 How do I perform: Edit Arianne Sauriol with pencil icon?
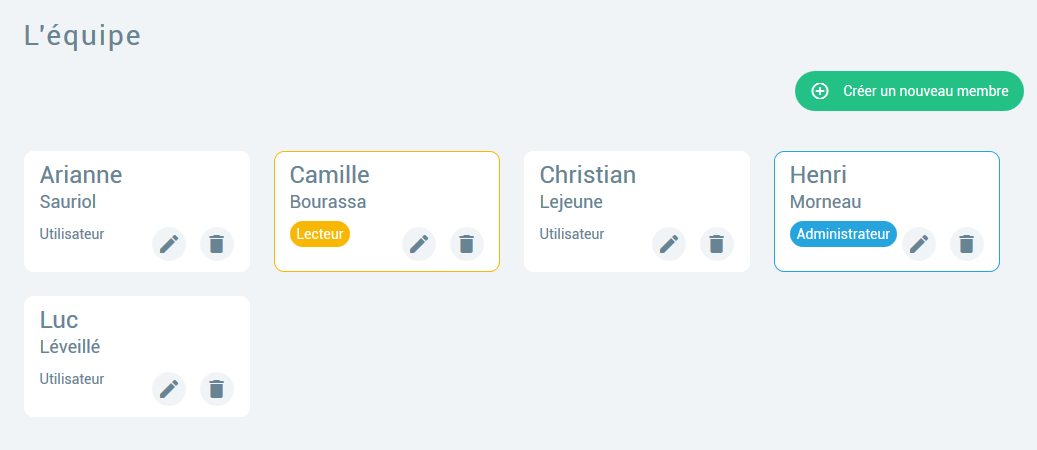(169, 244)
